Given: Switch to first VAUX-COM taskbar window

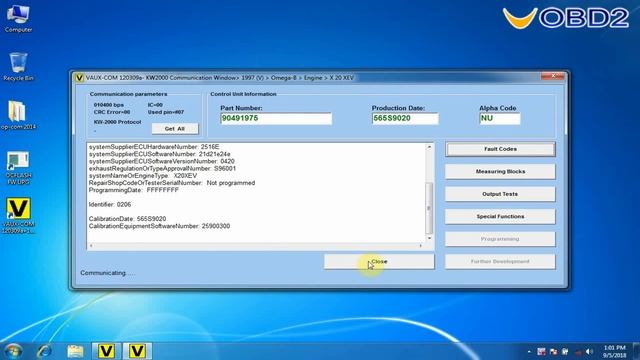Looking at the screenshot, I should point(106,351).
